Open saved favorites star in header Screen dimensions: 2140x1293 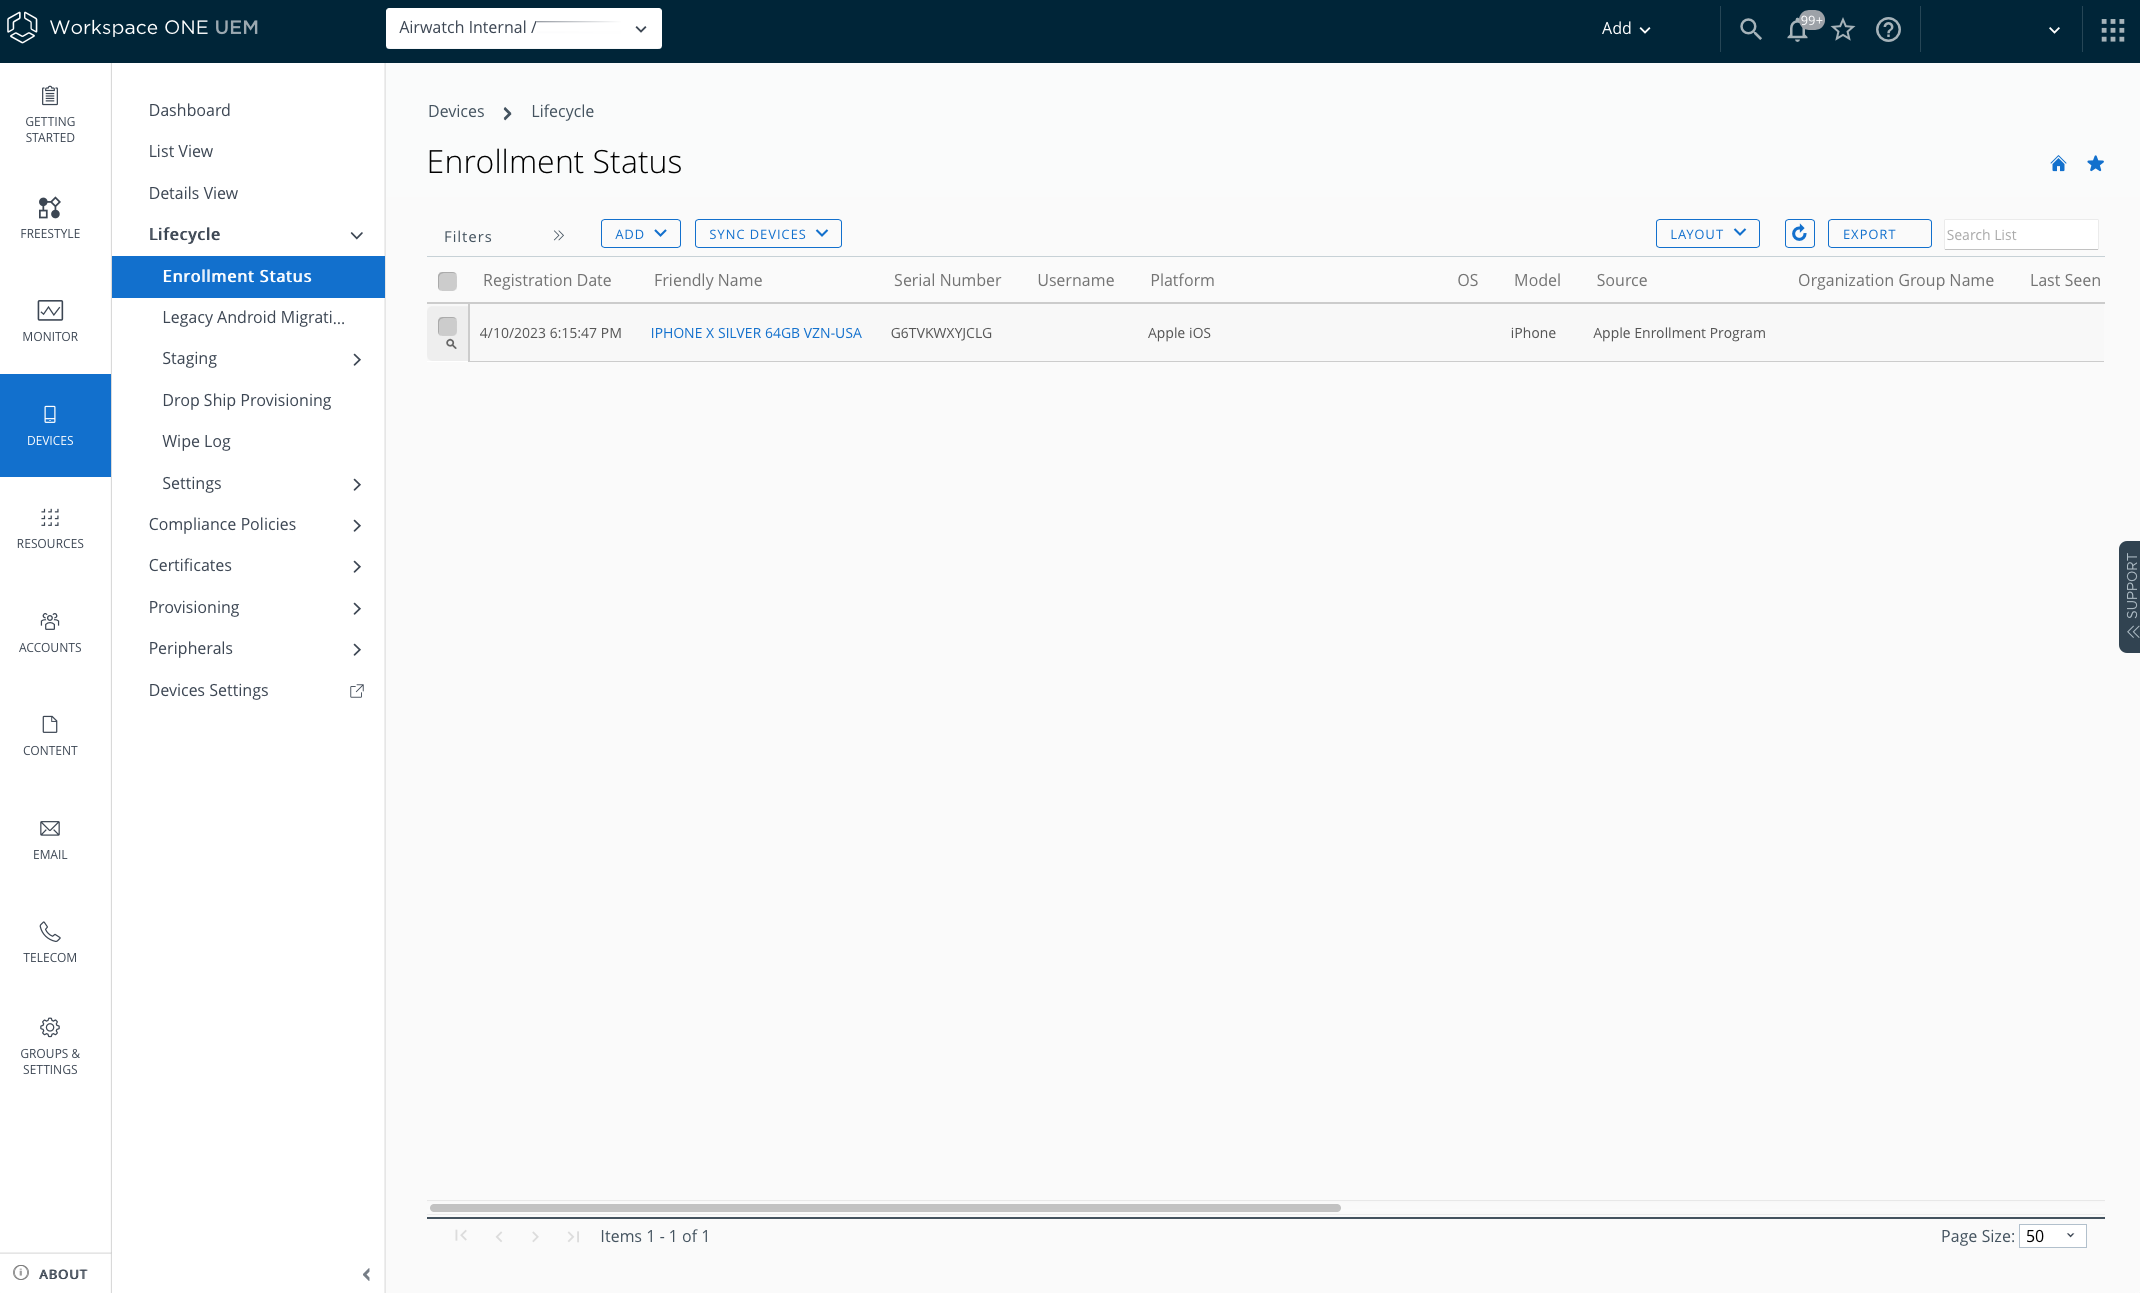pos(1843,30)
